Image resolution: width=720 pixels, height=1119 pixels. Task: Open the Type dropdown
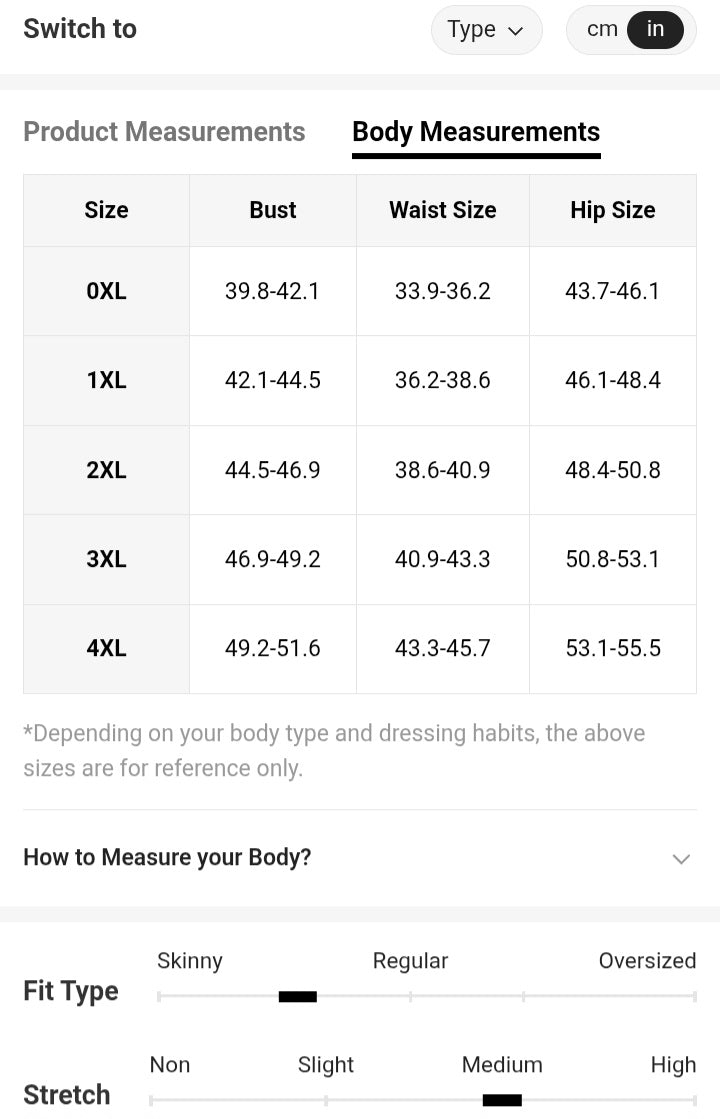486,30
